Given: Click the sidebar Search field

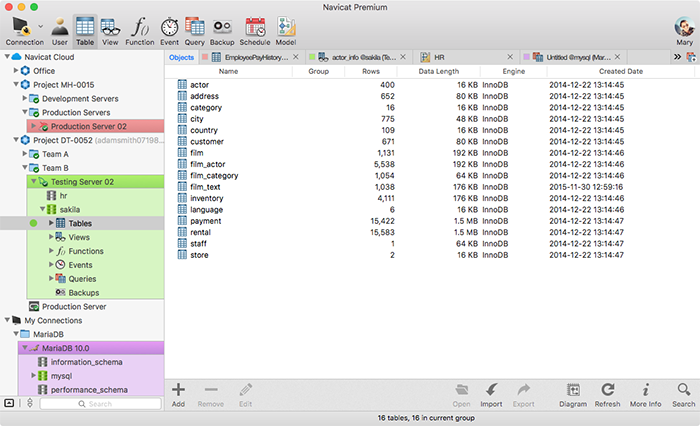Looking at the screenshot, I should point(100,404).
